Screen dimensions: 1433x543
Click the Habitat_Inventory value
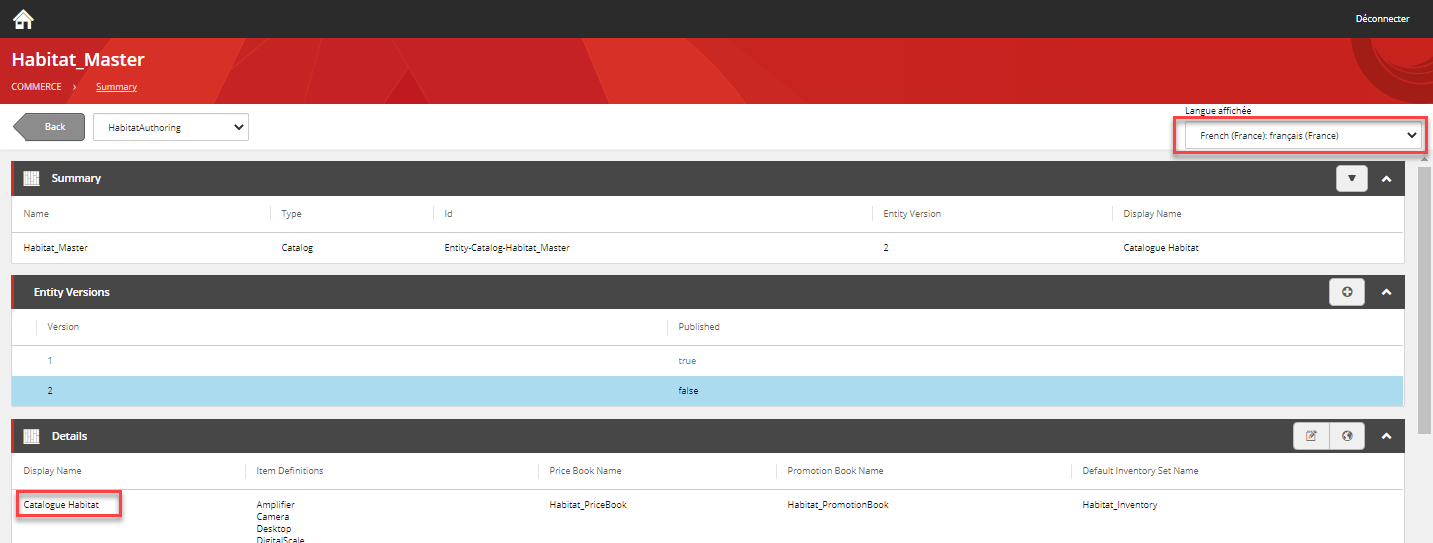click(x=1120, y=505)
